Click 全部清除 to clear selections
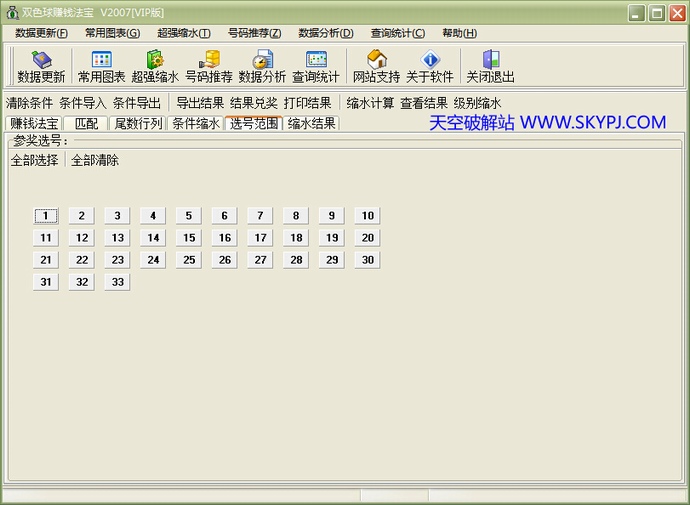This screenshot has height=505, width=690. pyautogui.click(x=95, y=160)
